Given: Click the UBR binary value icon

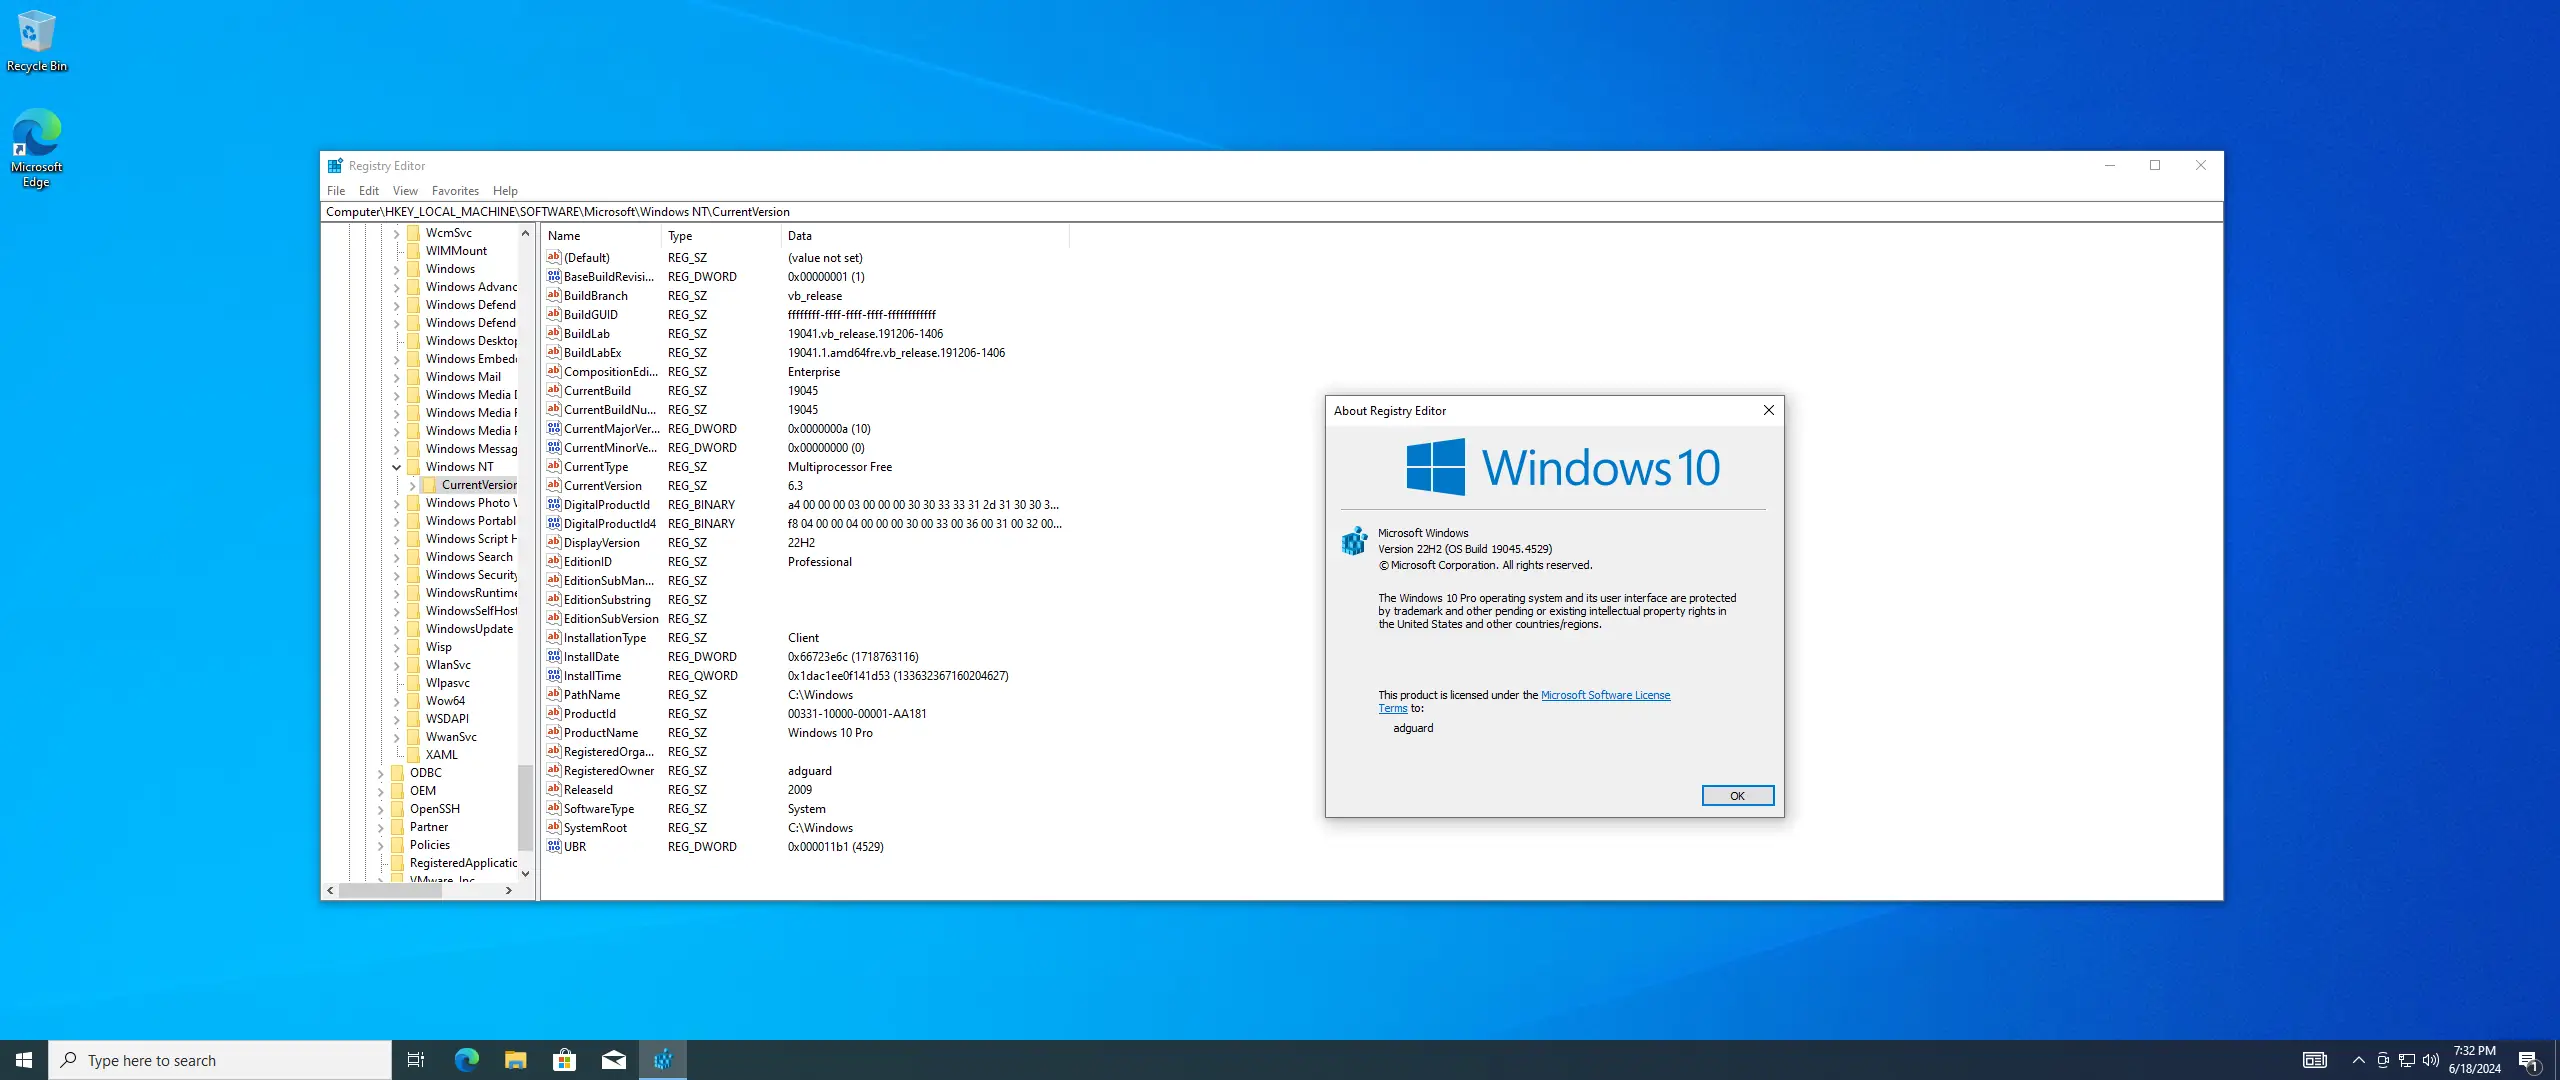Looking at the screenshot, I should tap(553, 847).
